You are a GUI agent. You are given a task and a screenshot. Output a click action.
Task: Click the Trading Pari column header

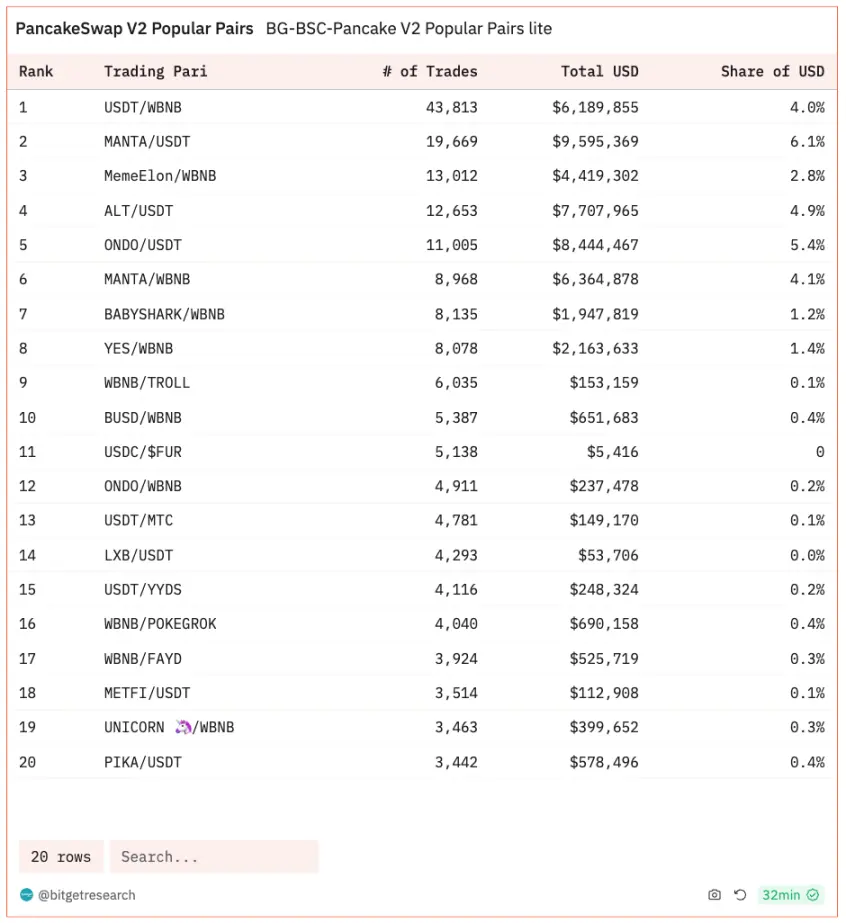[x=156, y=71]
